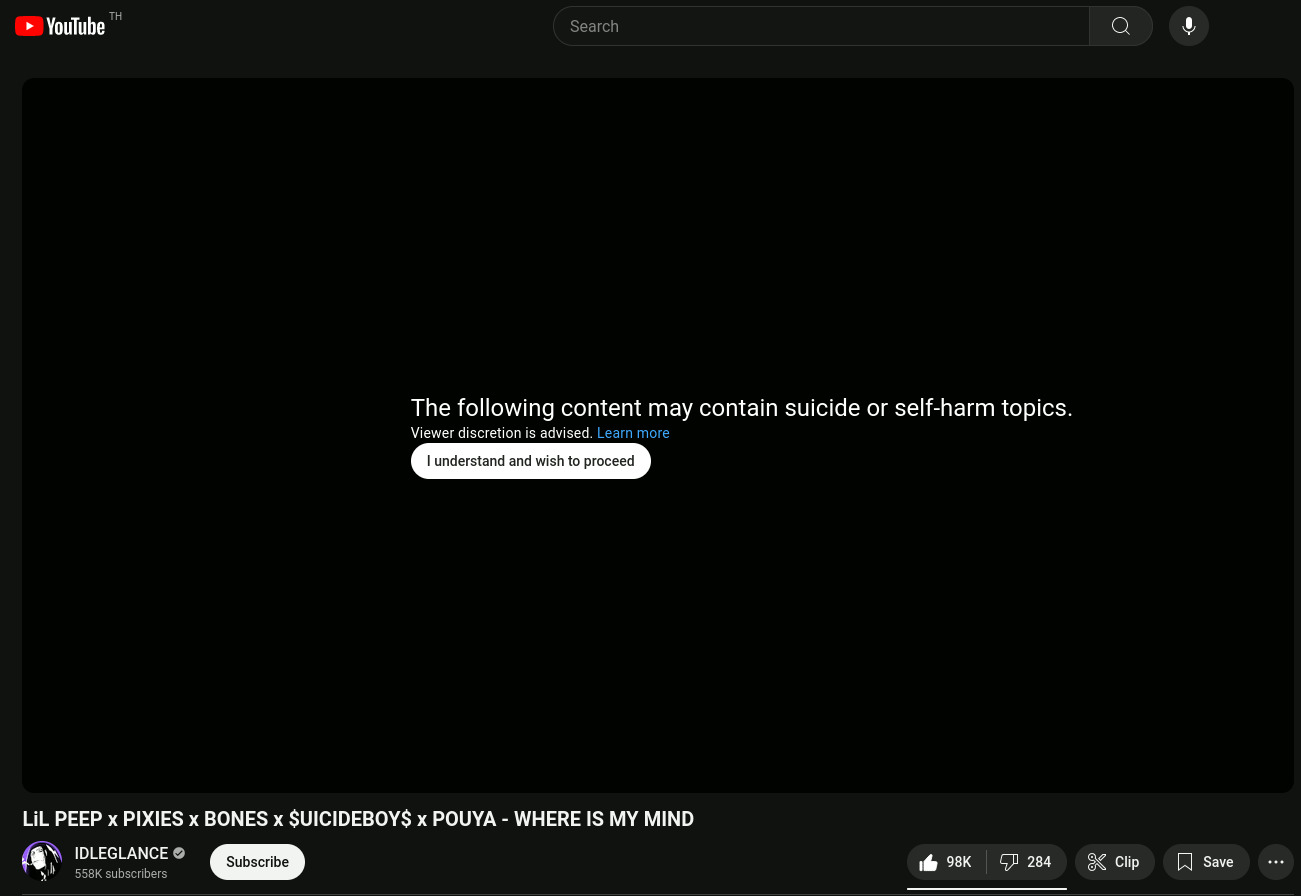1301x896 pixels.
Task: Dislike the video with the thumbs-down icon
Action: (1026, 862)
